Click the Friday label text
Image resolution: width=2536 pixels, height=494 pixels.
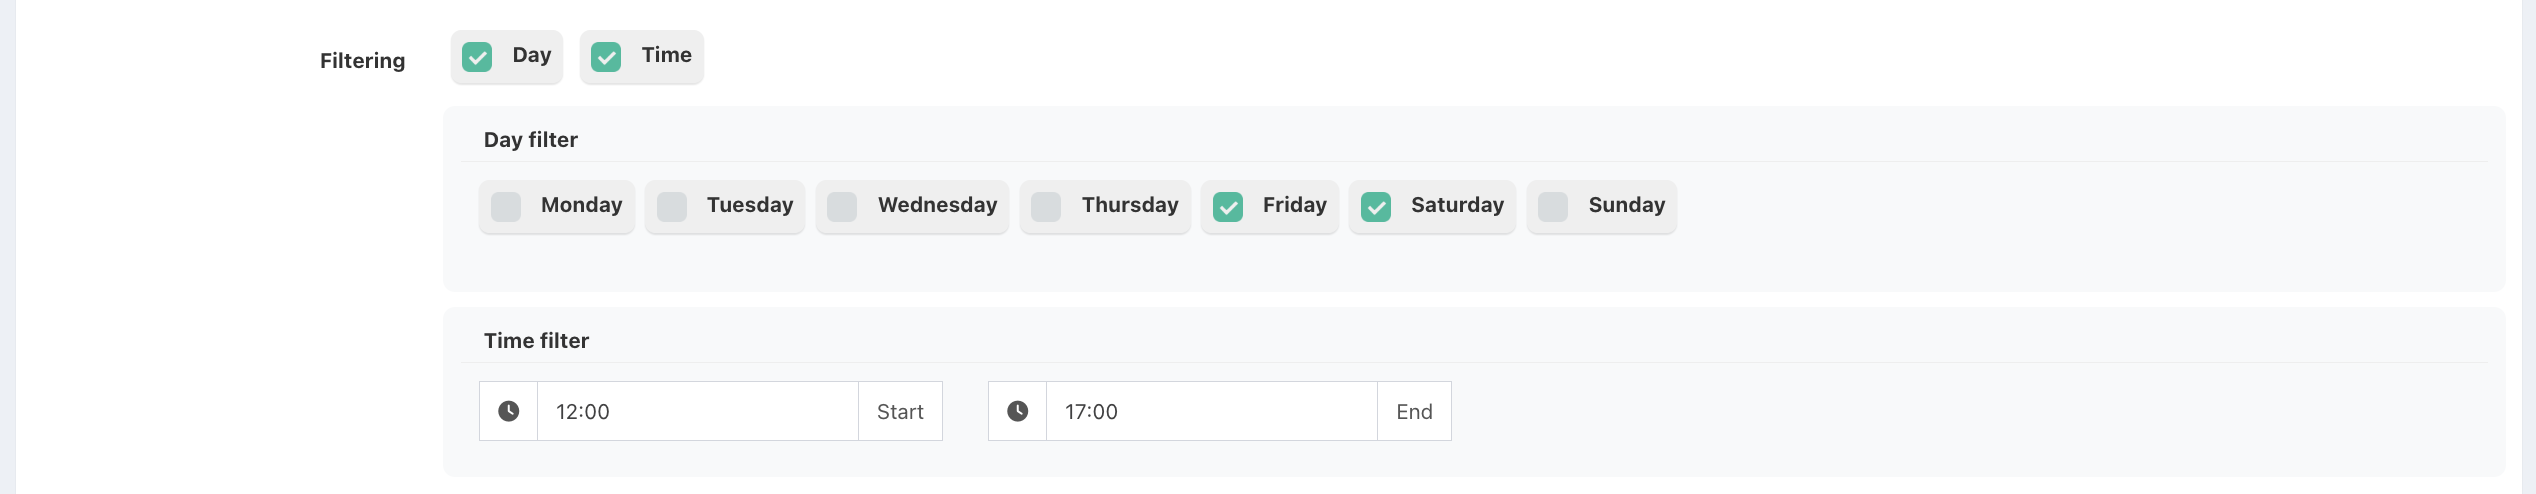(1294, 205)
